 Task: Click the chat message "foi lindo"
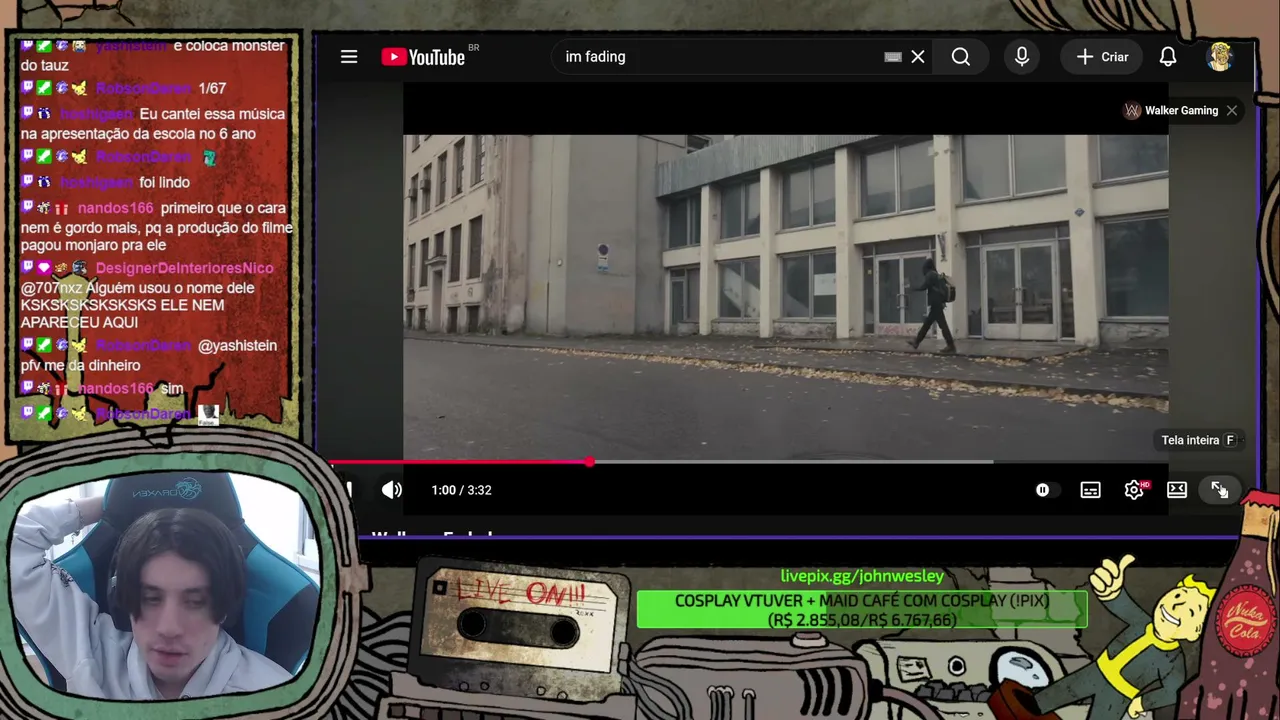pos(164,182)
